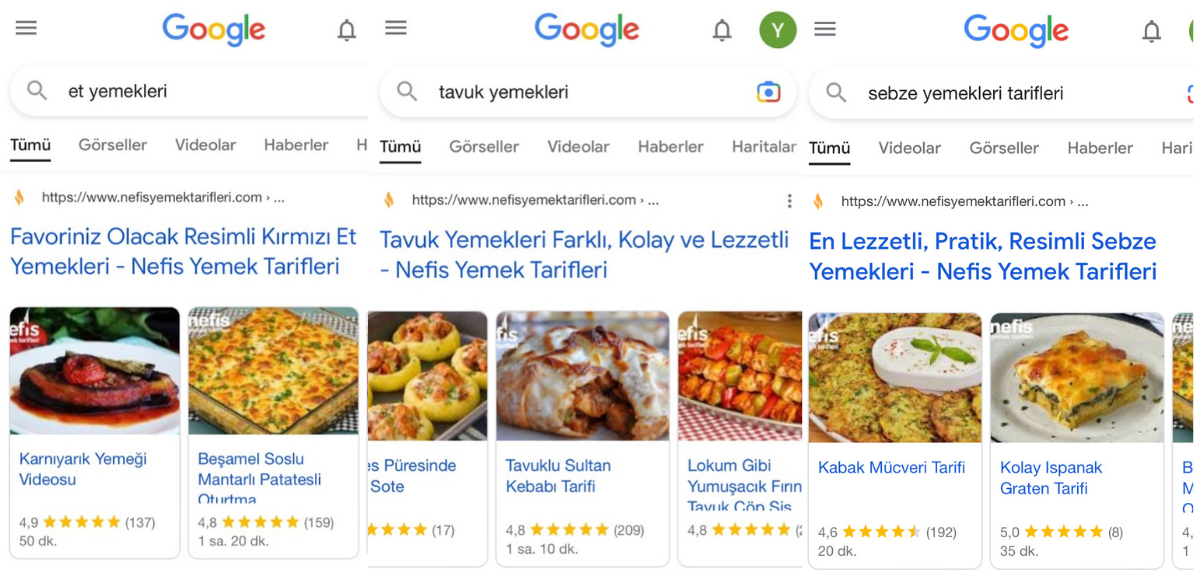Open the Kabak Mücveri Tarifi image
Image resolution: width=1200 pixels, height=574 pixels.
[894, 377]
